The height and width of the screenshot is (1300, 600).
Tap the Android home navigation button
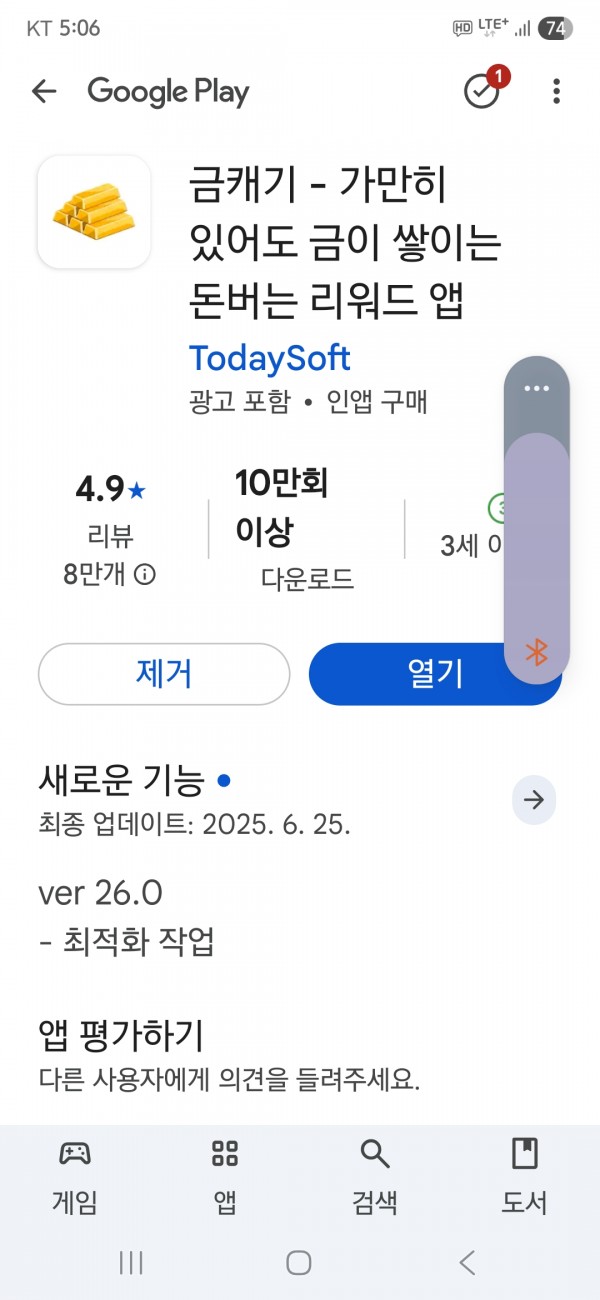point(299,1263)
